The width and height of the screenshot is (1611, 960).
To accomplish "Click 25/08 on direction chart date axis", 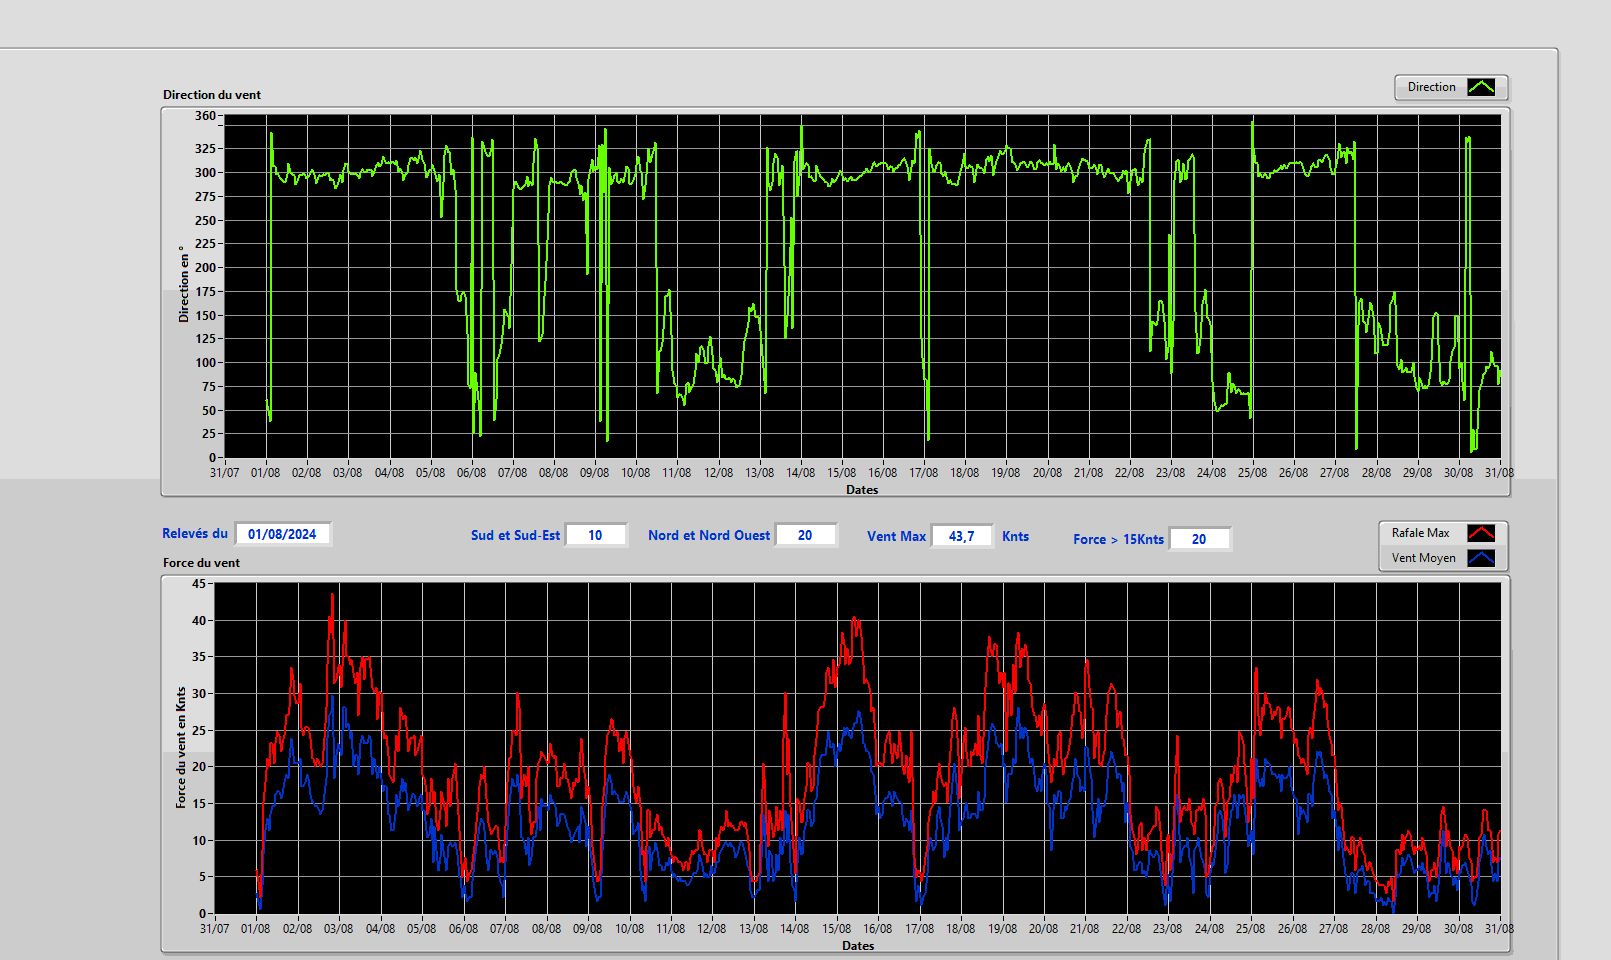I will [1252, 473].
